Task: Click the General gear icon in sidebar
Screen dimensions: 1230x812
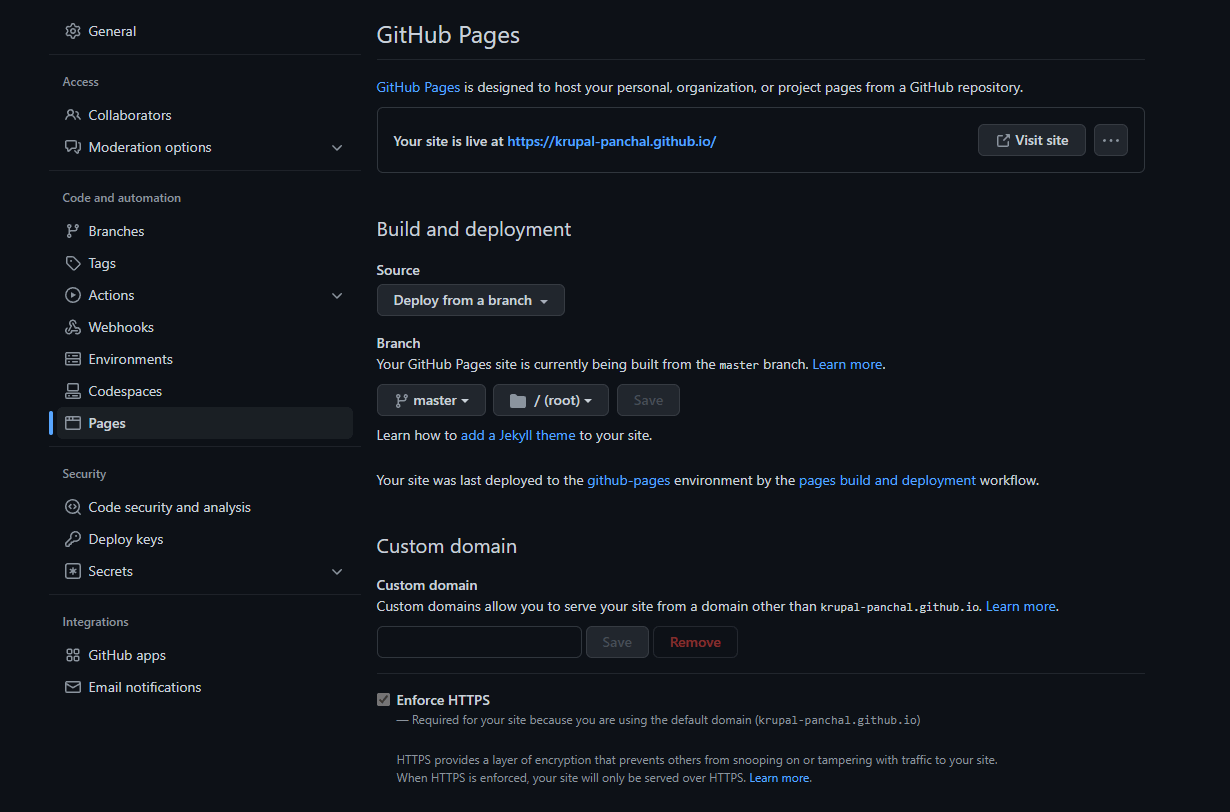Action: [73, 31]
